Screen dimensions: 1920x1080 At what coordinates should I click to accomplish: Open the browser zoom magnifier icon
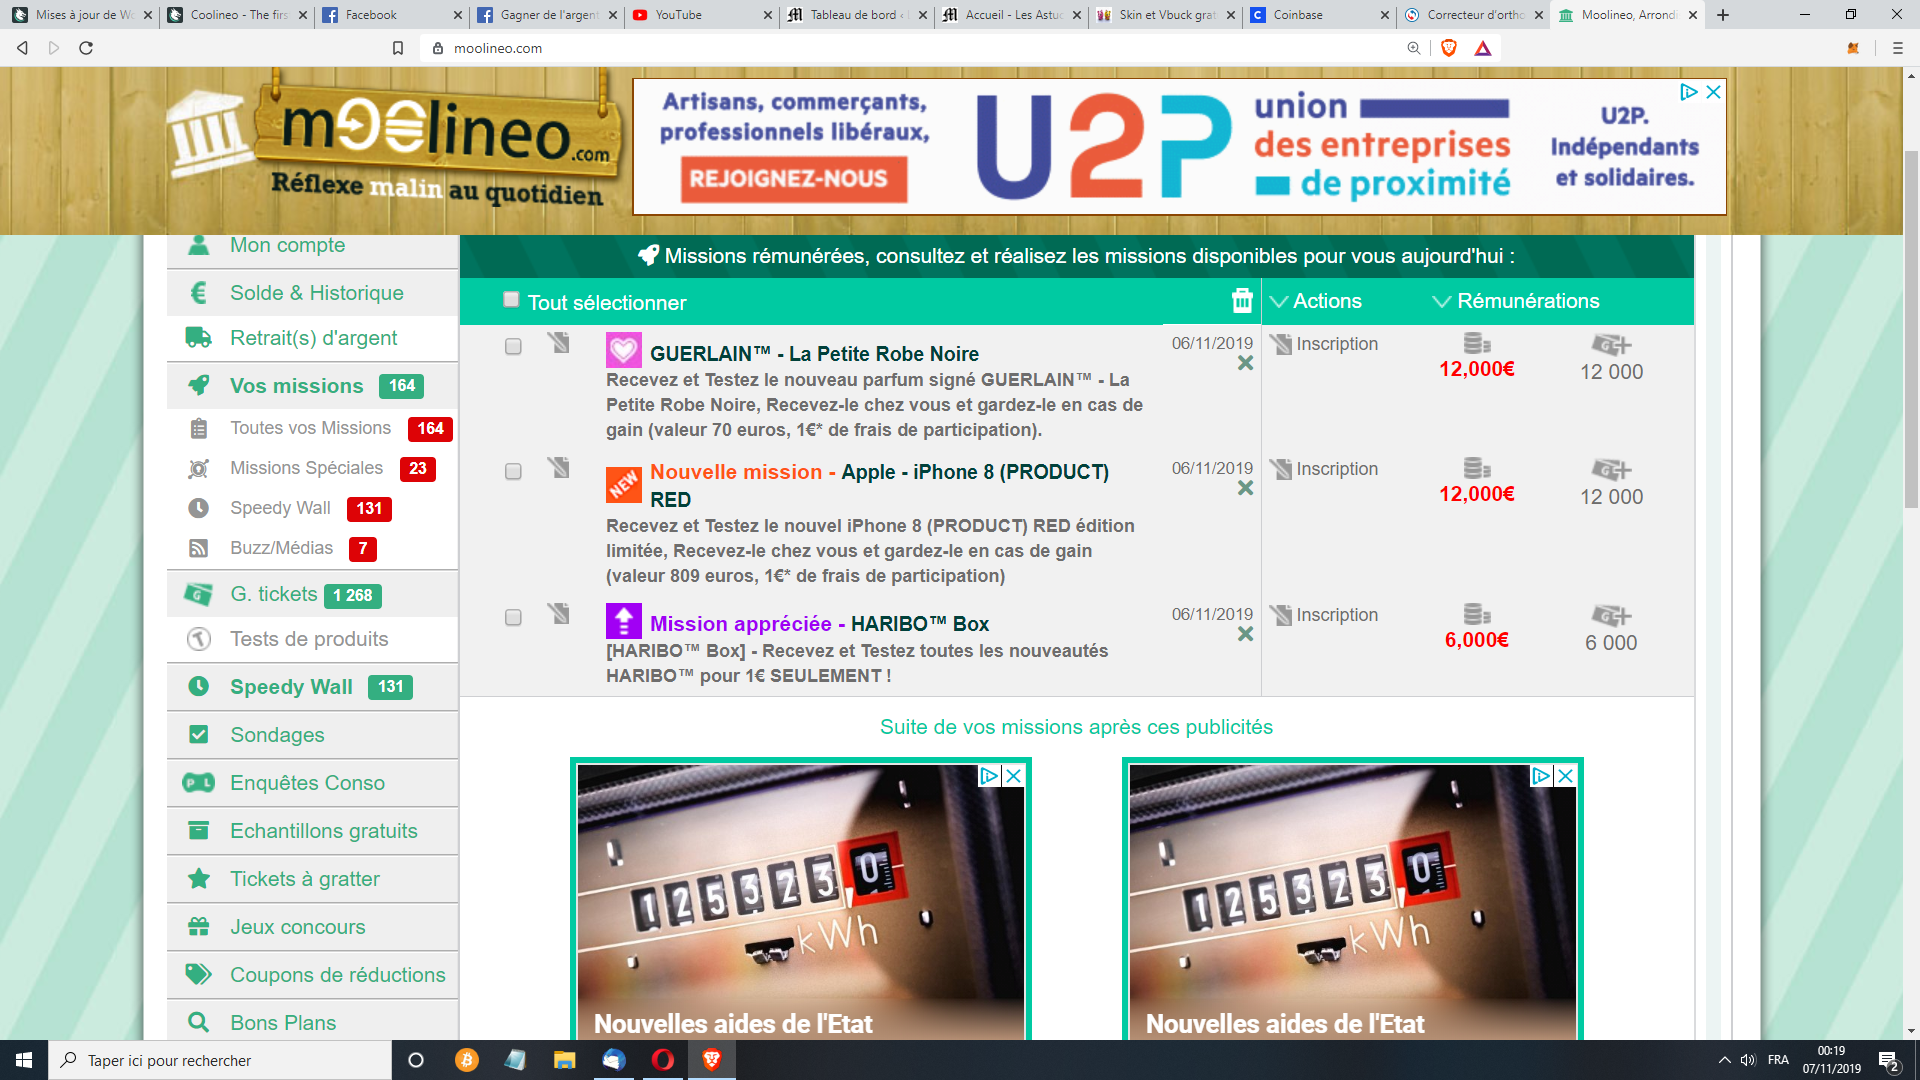(x=1414, y=48)
